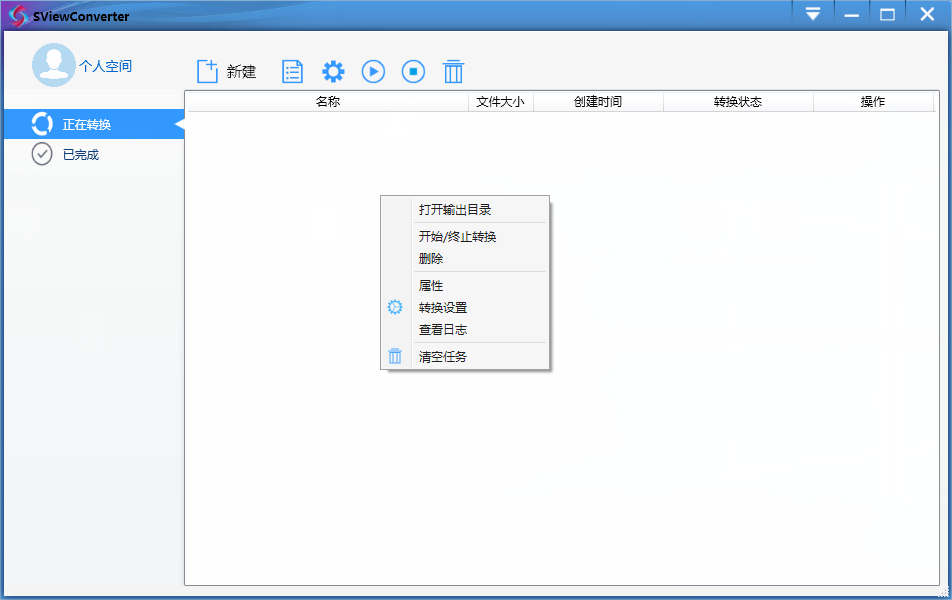Image resolution: width=952 pixels, height=600 pixels.
Task: Select the 正在转换 sidebar tab
Action: 87,125
